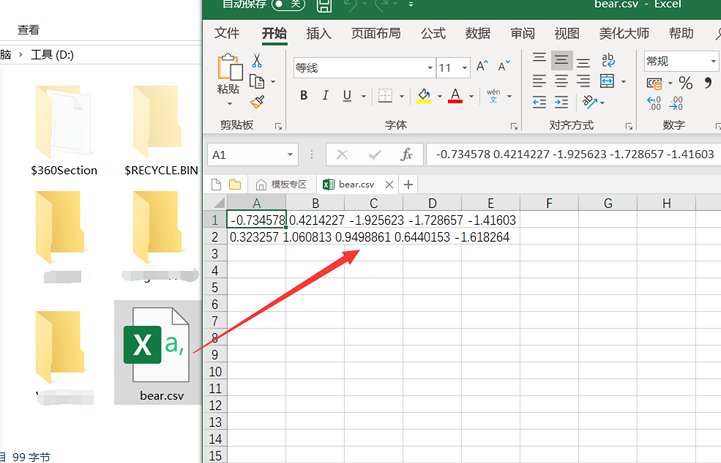Click the increase indent icon
The width and height of the screenshot is (721, 463).
(561, 102)
